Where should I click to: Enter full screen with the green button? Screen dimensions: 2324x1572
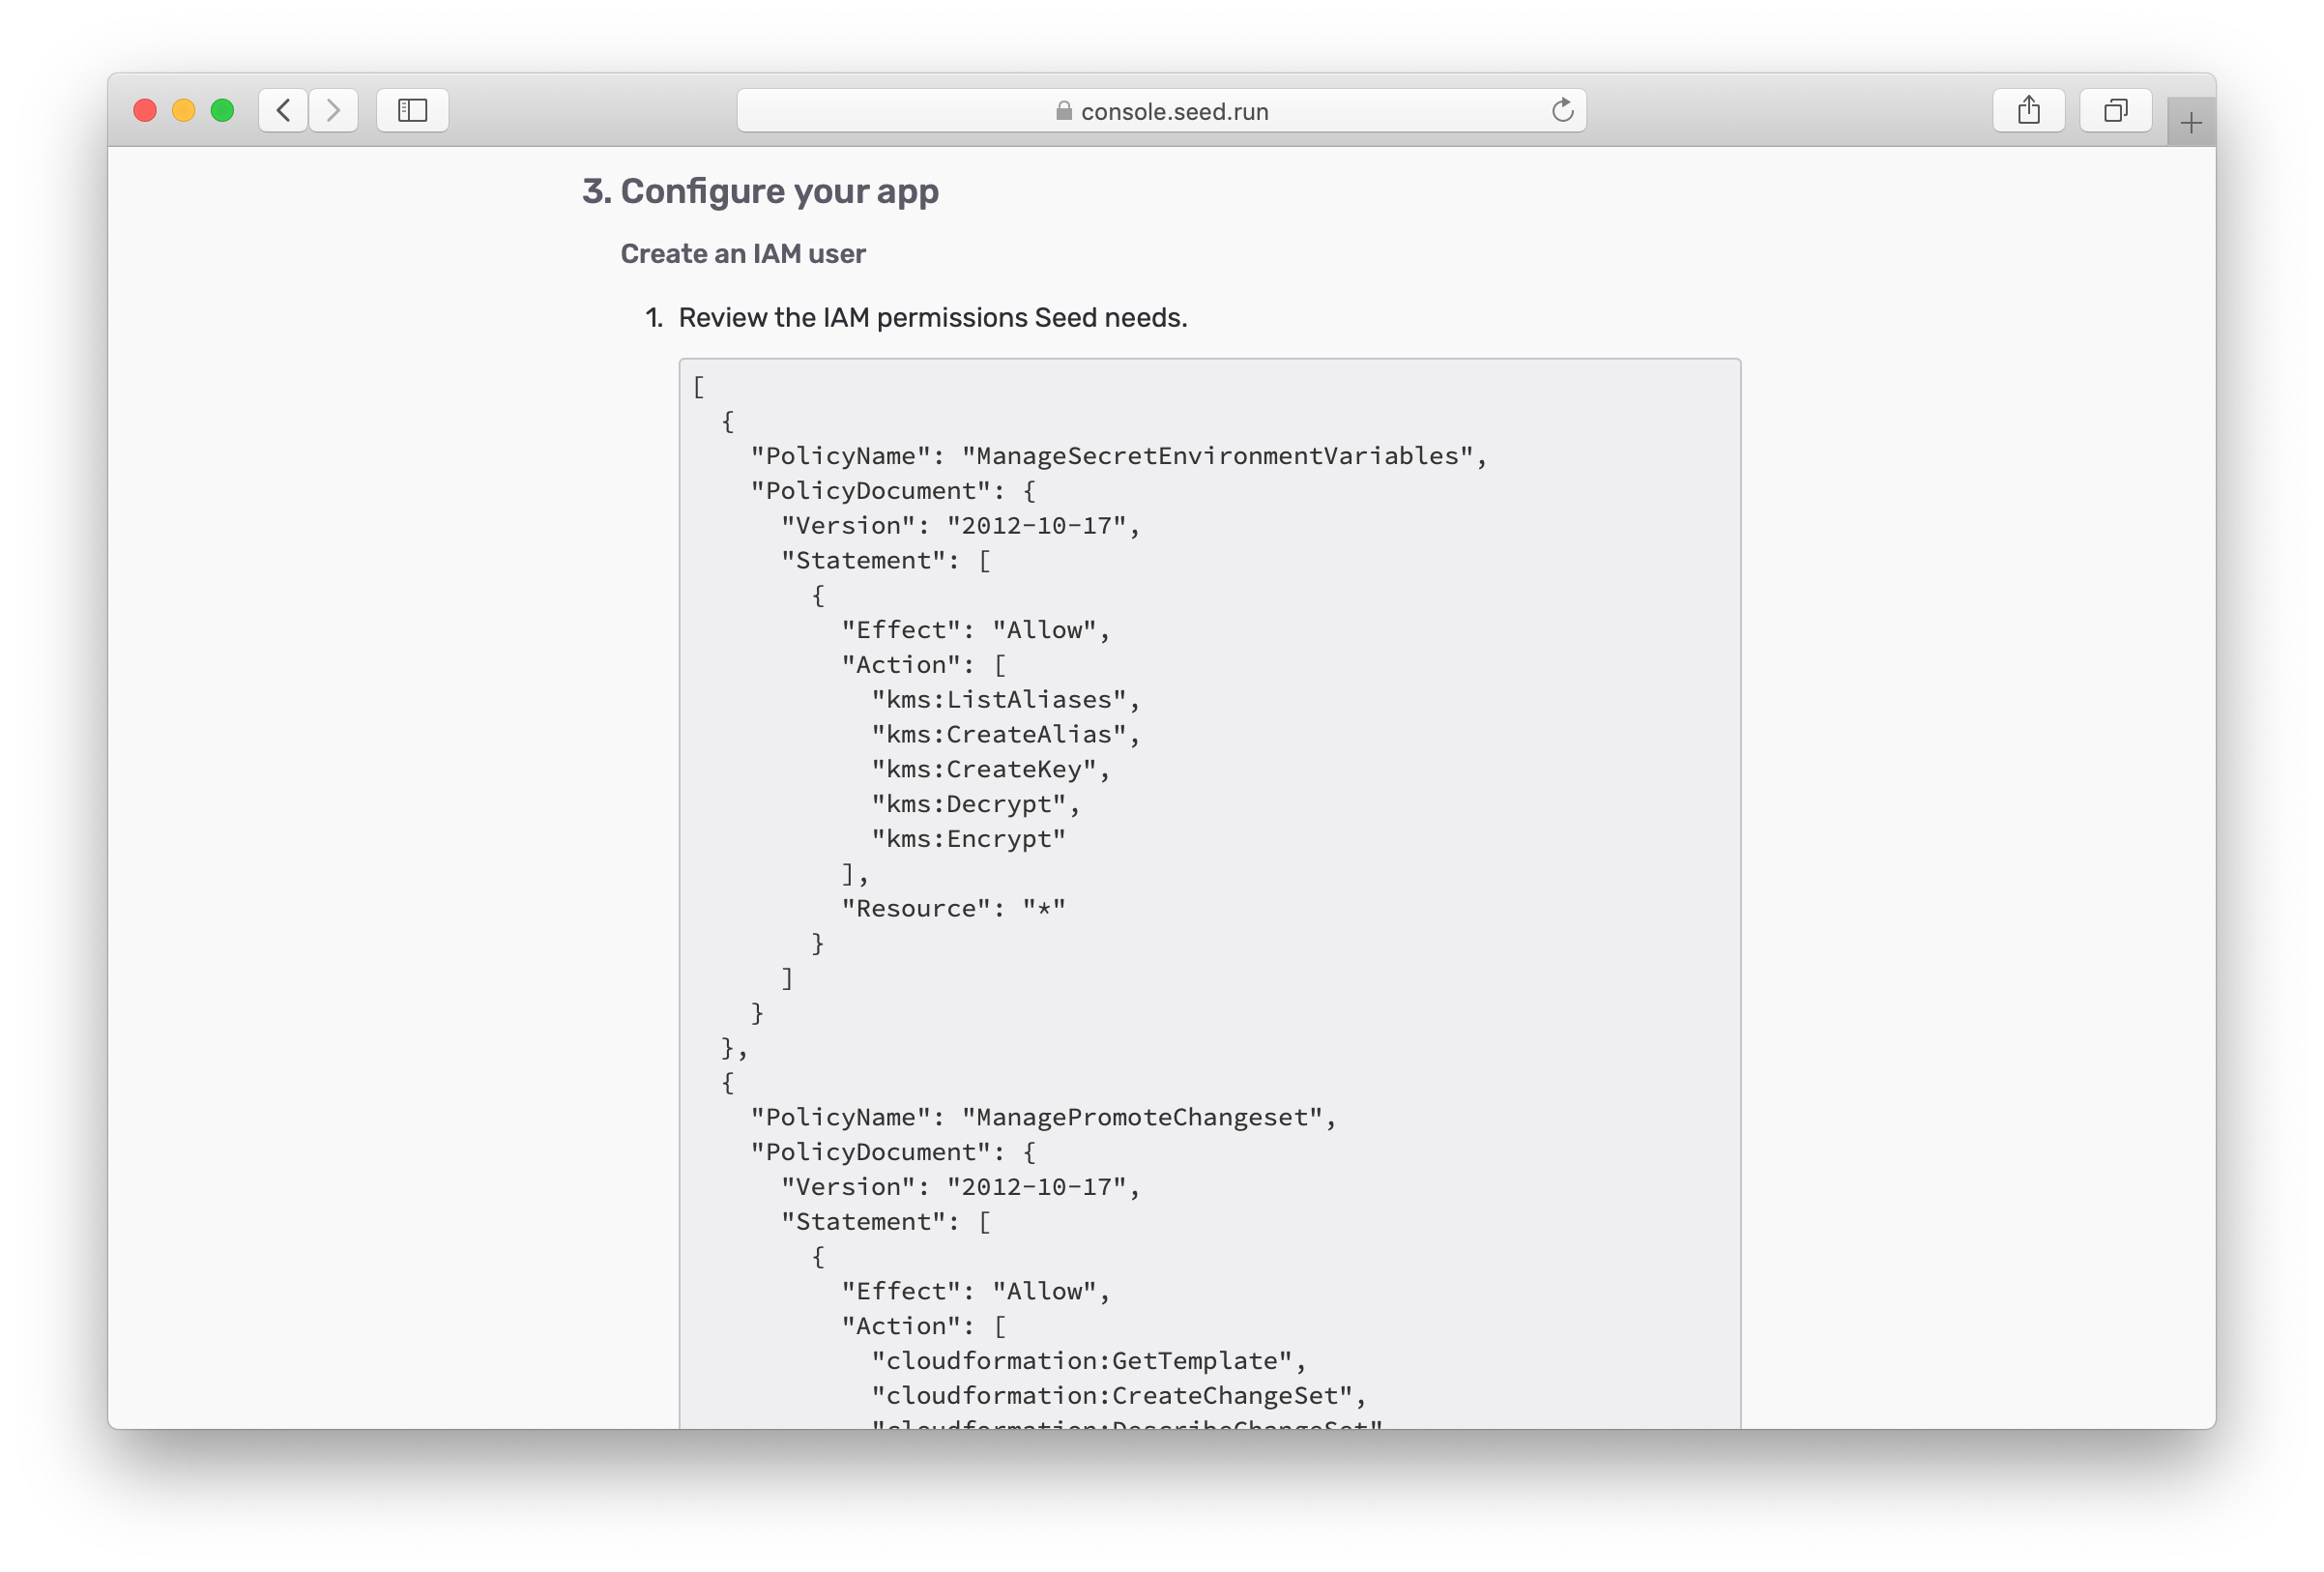[223, 110]
